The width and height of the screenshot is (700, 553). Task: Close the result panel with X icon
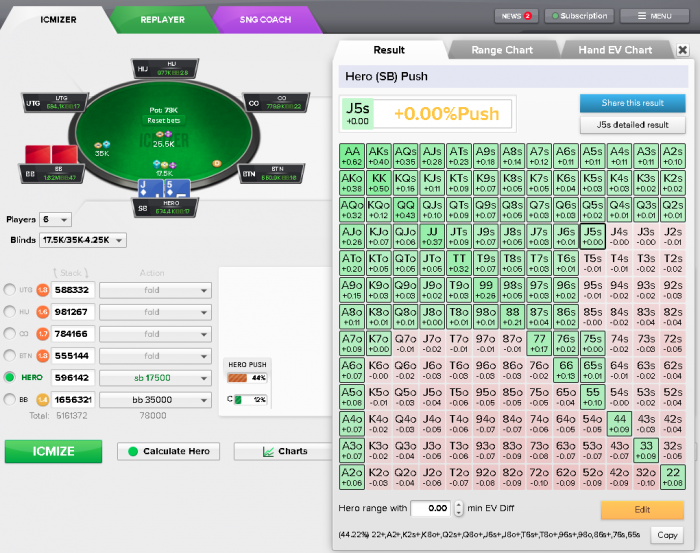tap(683, 50)
